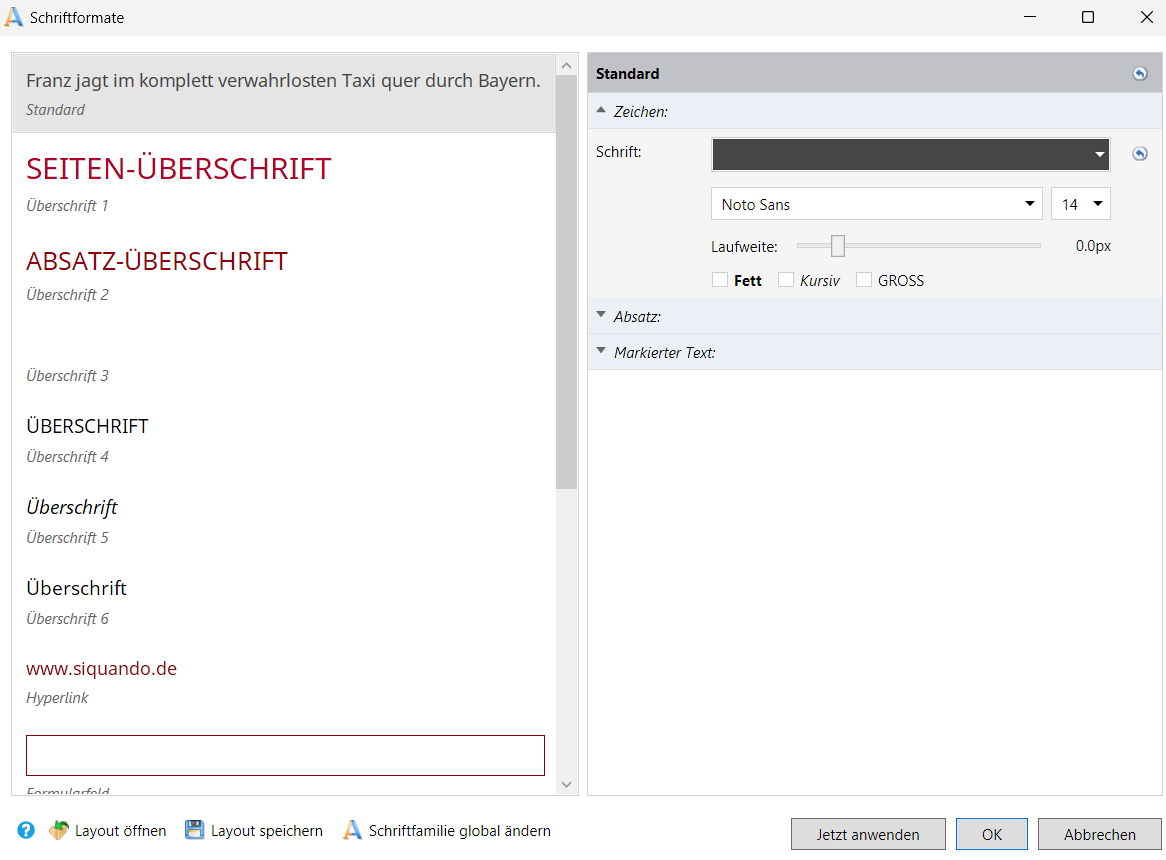Enable the GROSS uppercase checkbox
Viewport: 1166px width, 860px height.
point(863,280)
